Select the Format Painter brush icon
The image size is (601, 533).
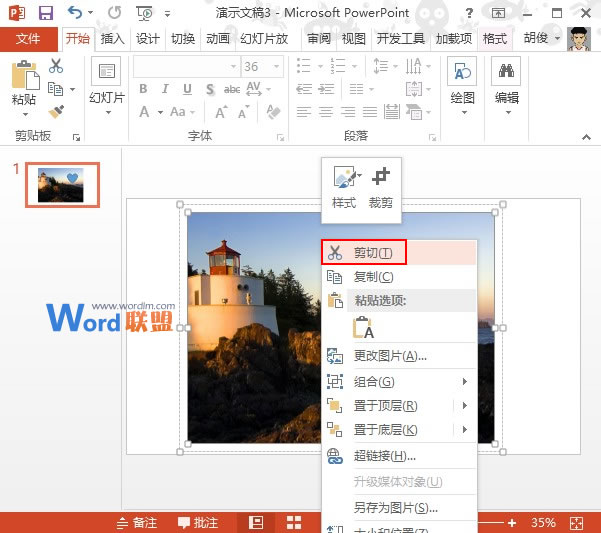coord(56,112)
